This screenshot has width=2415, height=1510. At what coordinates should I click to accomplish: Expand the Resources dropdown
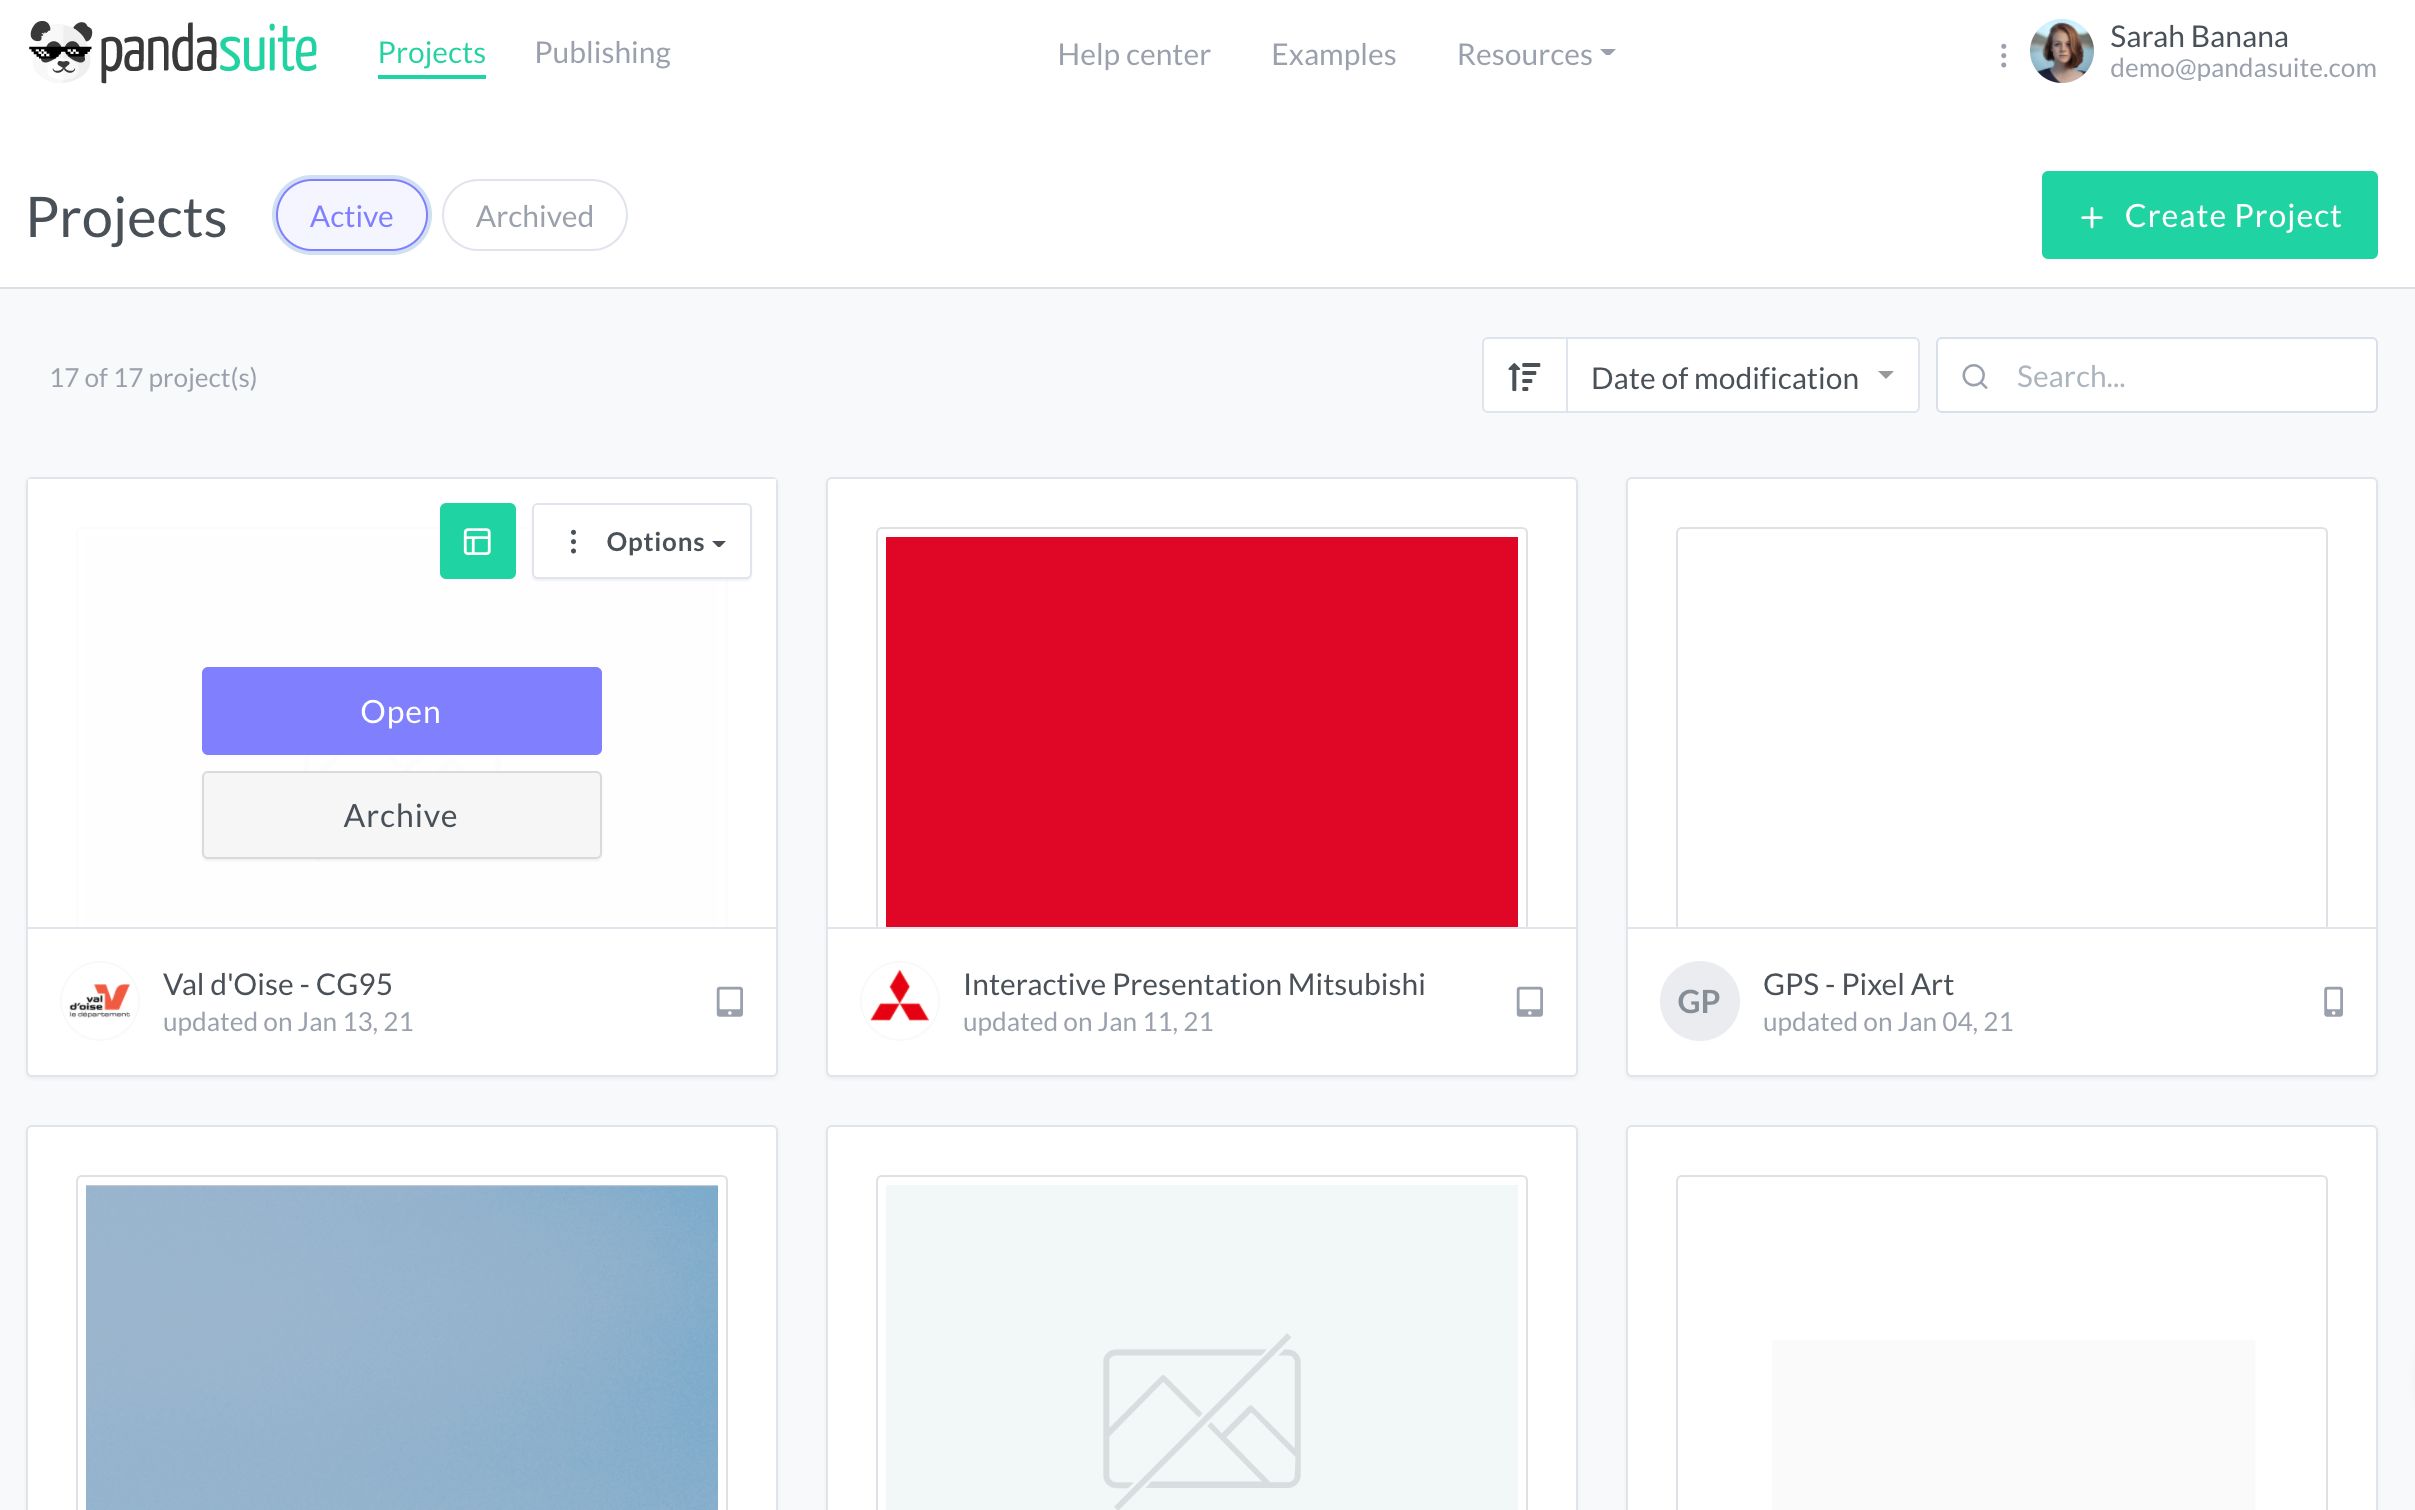click(x=1534, y=55)
